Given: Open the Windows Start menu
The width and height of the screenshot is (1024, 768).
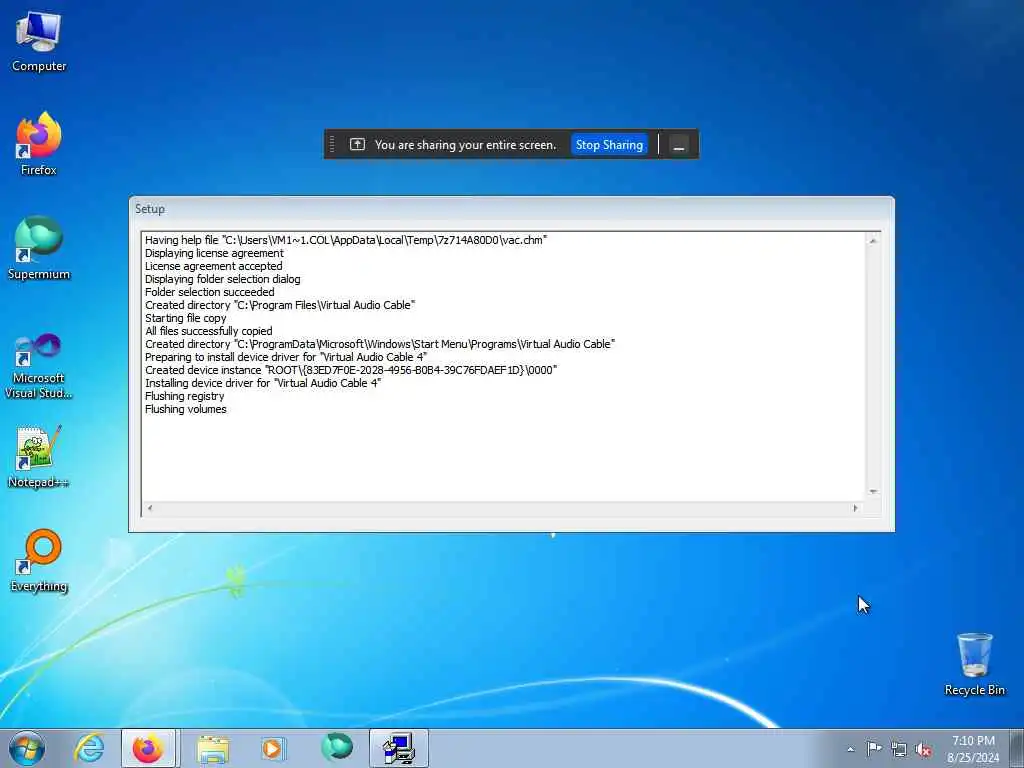Looking at the screenshot, I should pos(27,748).
